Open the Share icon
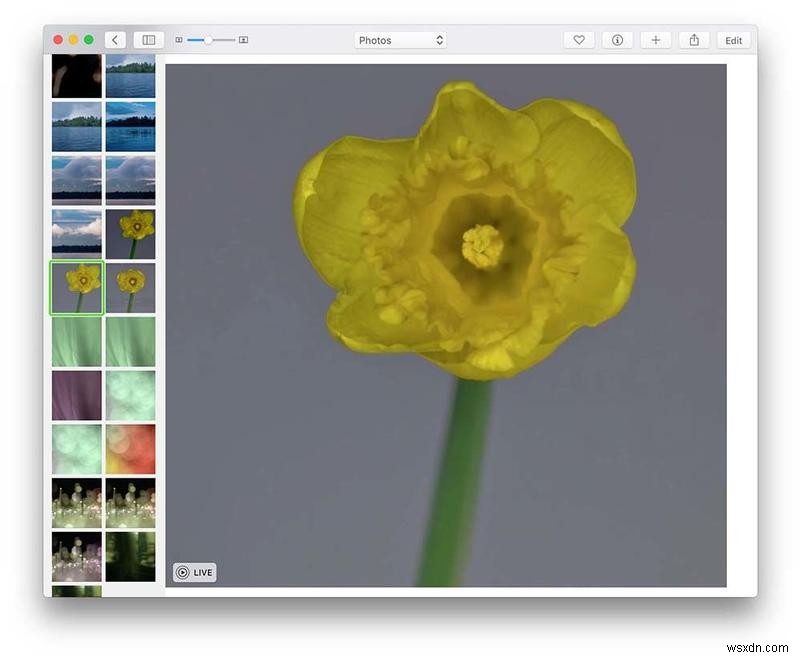The height and width of the screenshot is (658, 800). click(694, 40)
